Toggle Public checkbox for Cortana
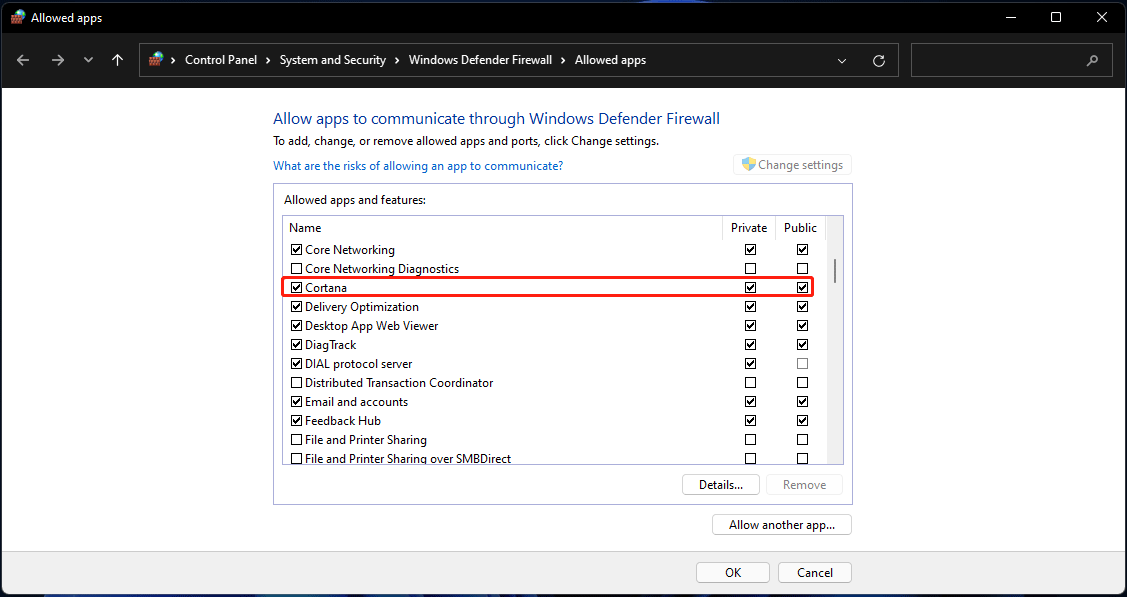Viewport: 1127px width, 597px height. click(802, 287)
